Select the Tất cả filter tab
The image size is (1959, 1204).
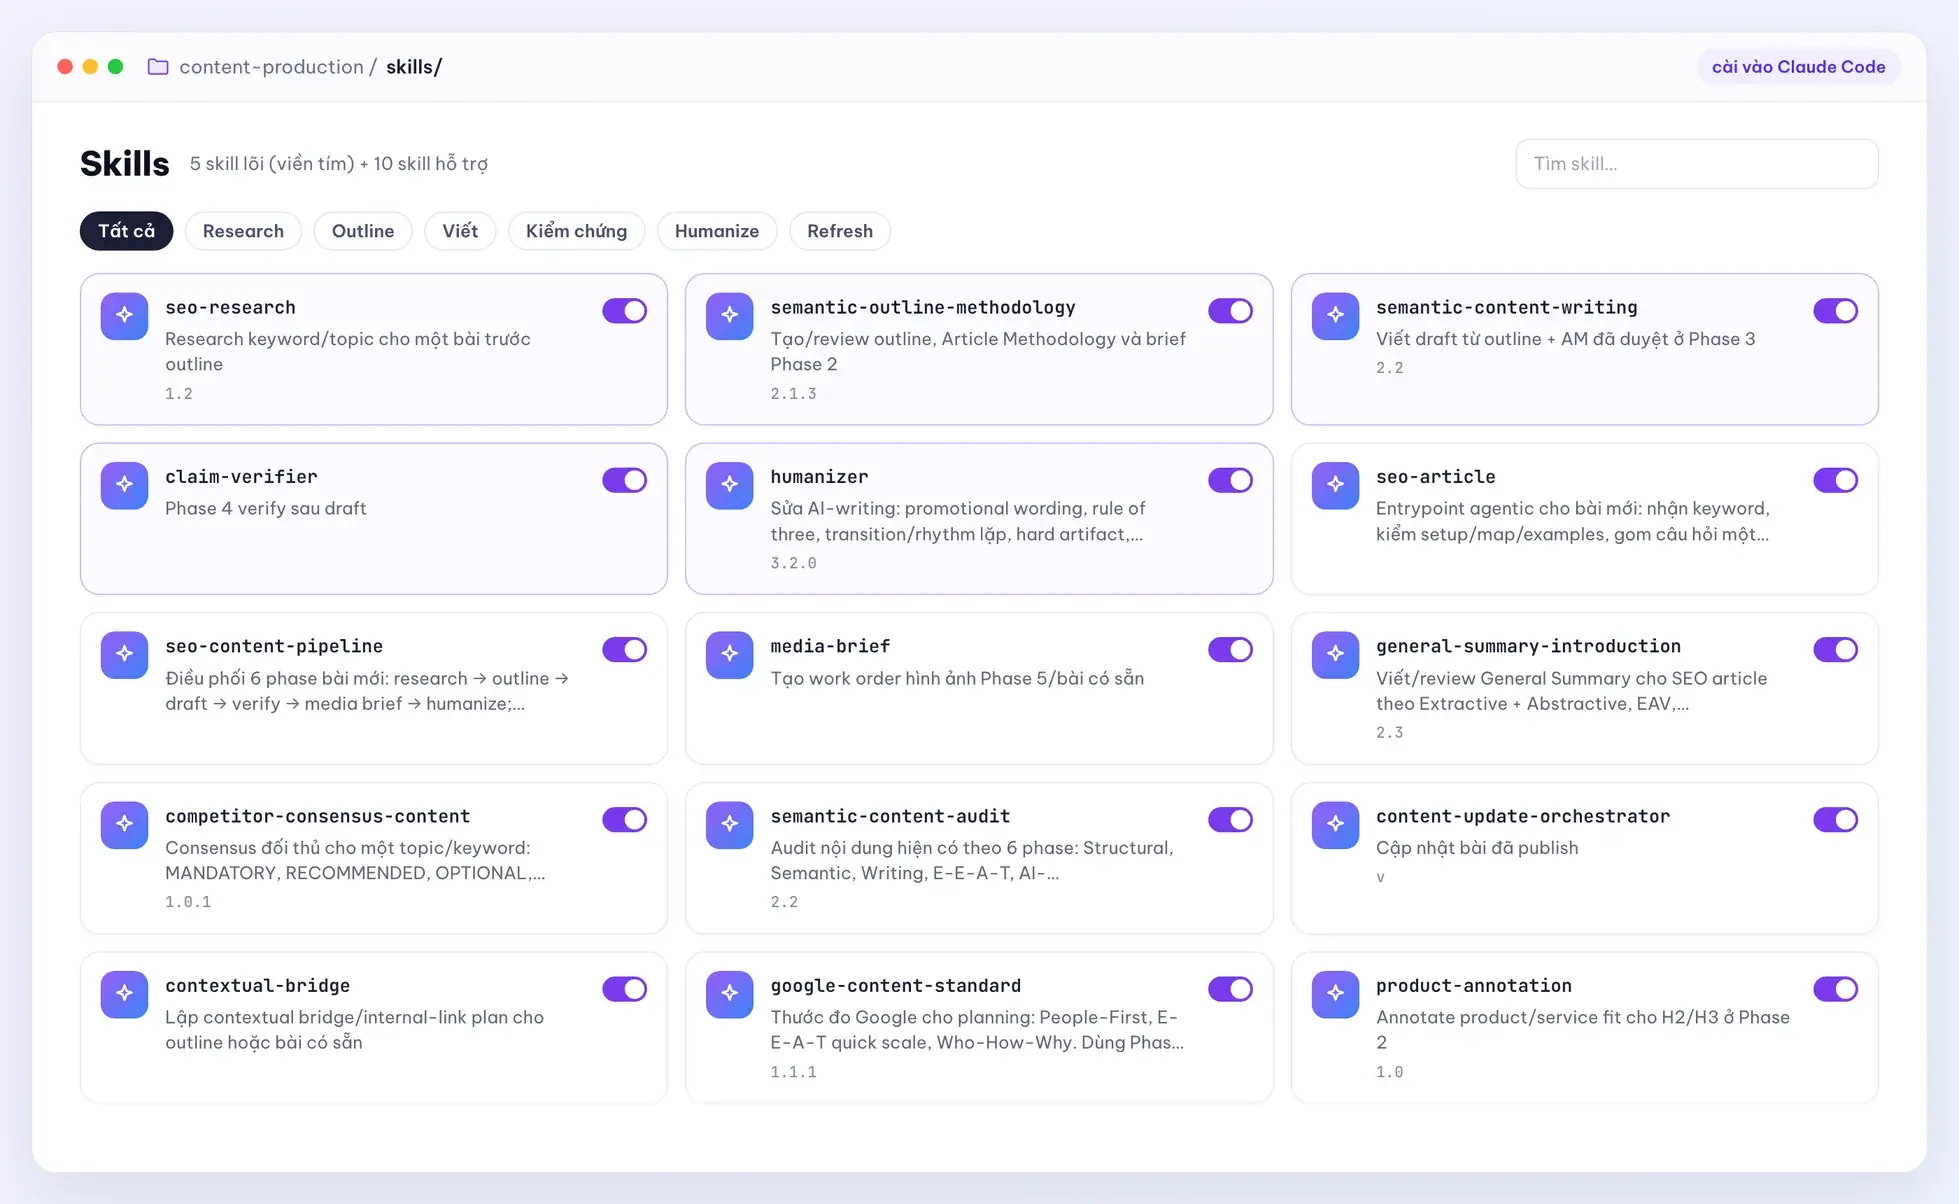126,231
